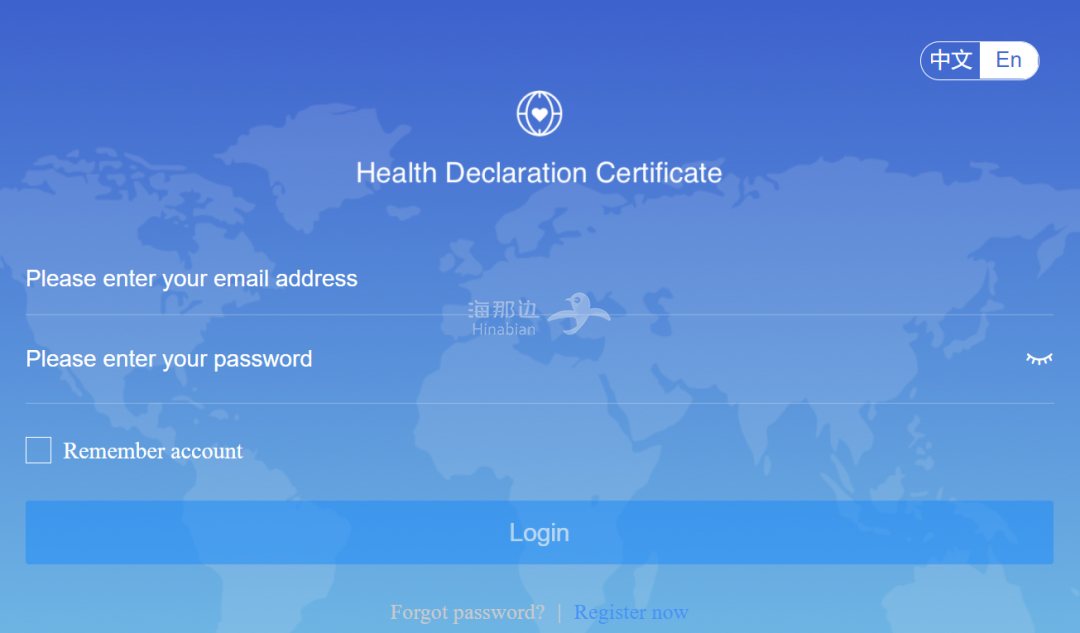Viewport: 1080px width, 633px height.
Task: Click the Hinabian watermark text
Action: click(x=503, y=329)
